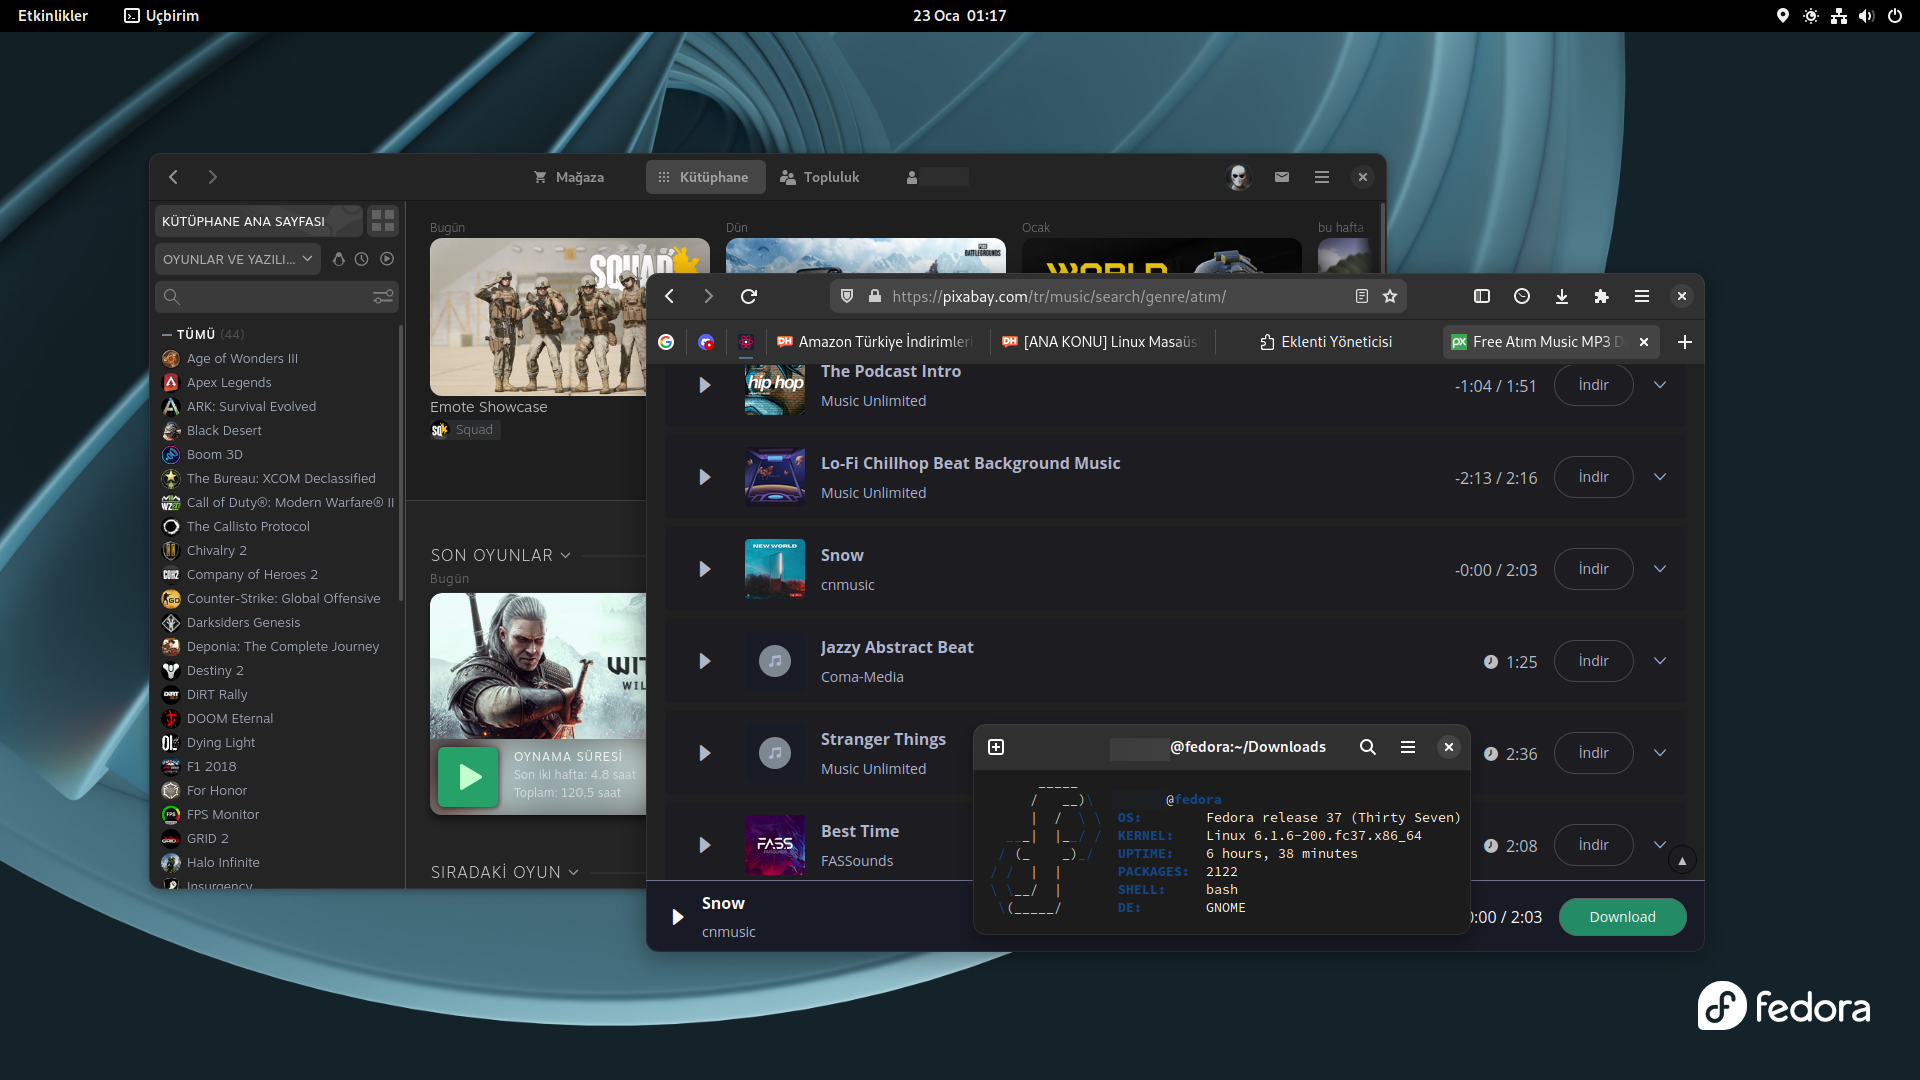Image resolution: width=1920 pixels, height=1080 pixels.
Task: Play The Podcast Intro track
Action: pyautogui.click(x=705, y=385)
